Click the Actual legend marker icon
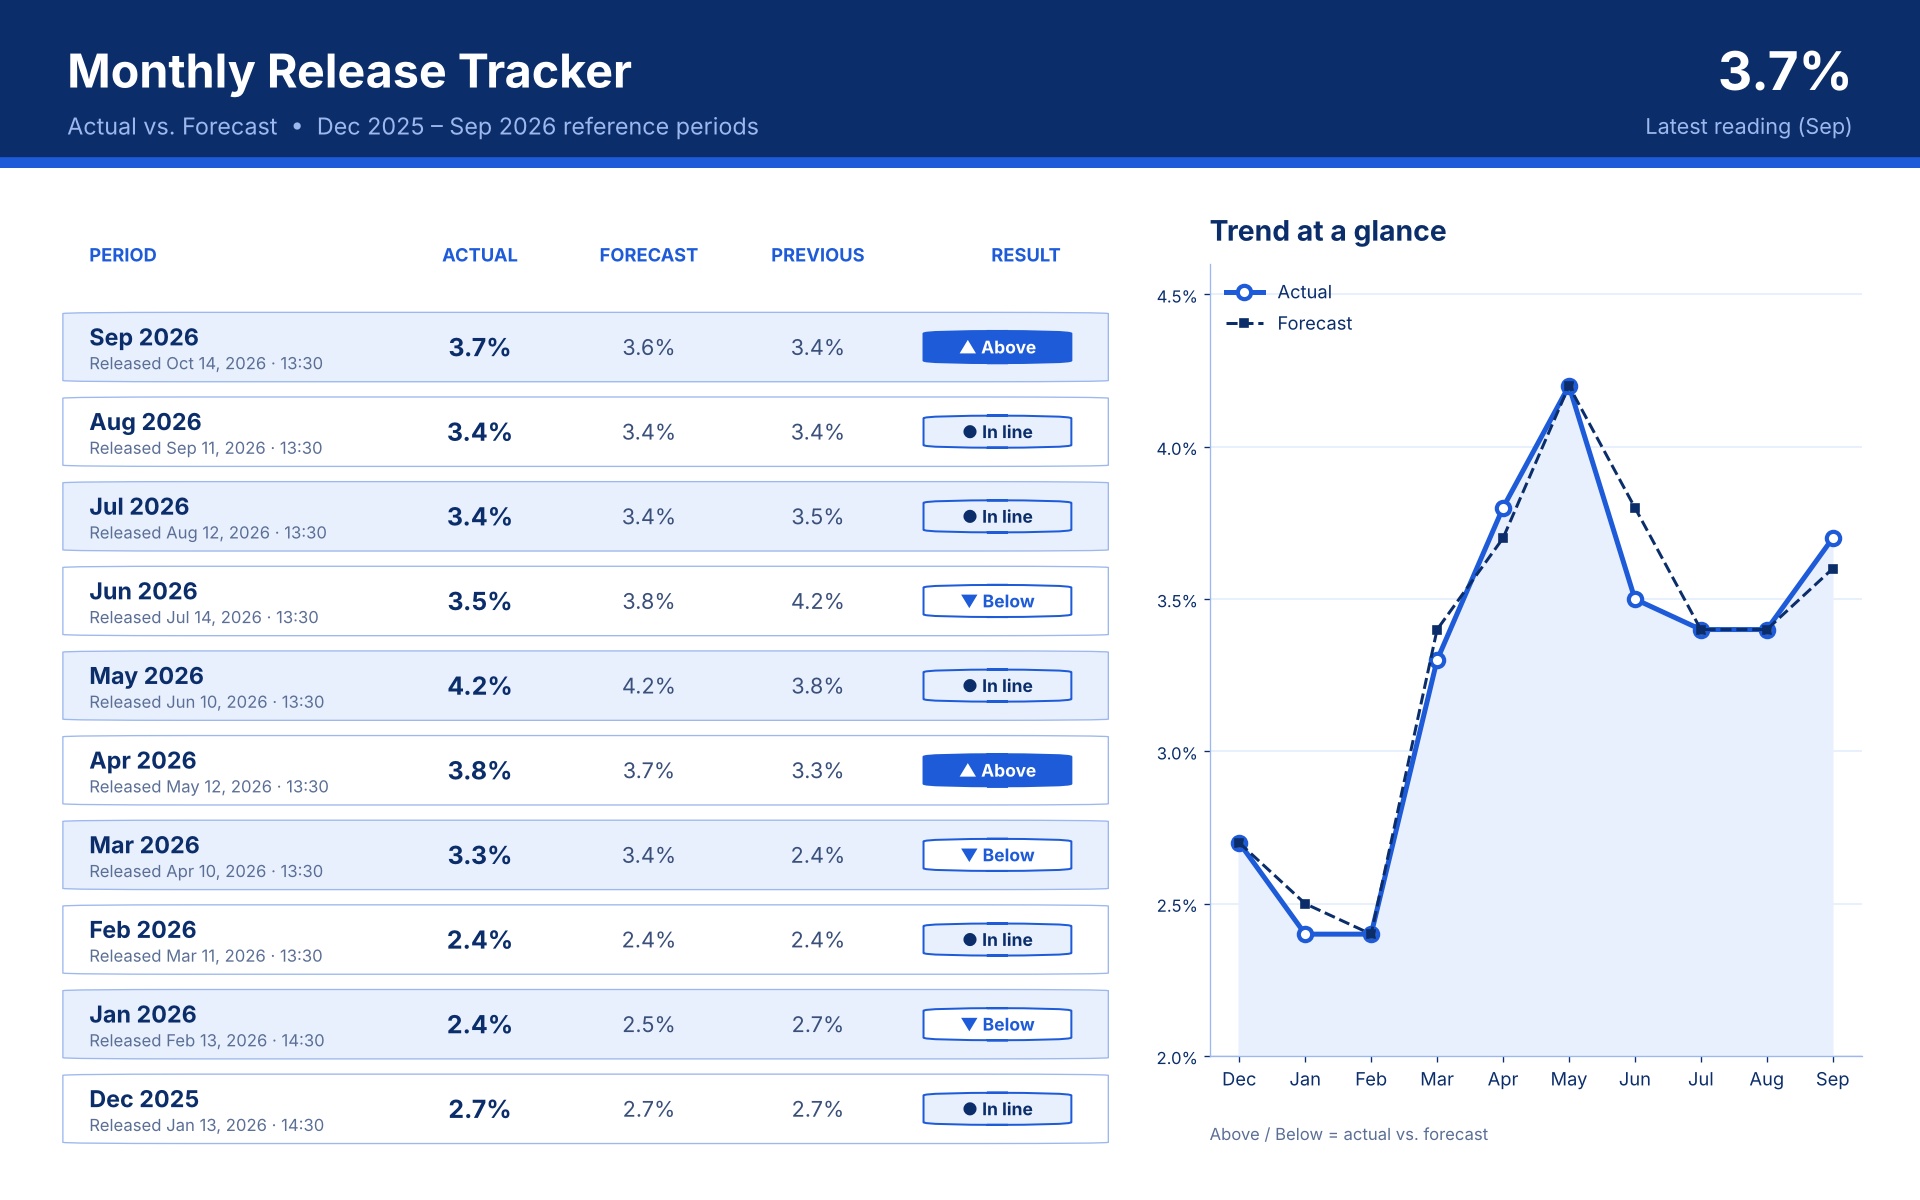1920x1200 pixels. (1244, 293)
